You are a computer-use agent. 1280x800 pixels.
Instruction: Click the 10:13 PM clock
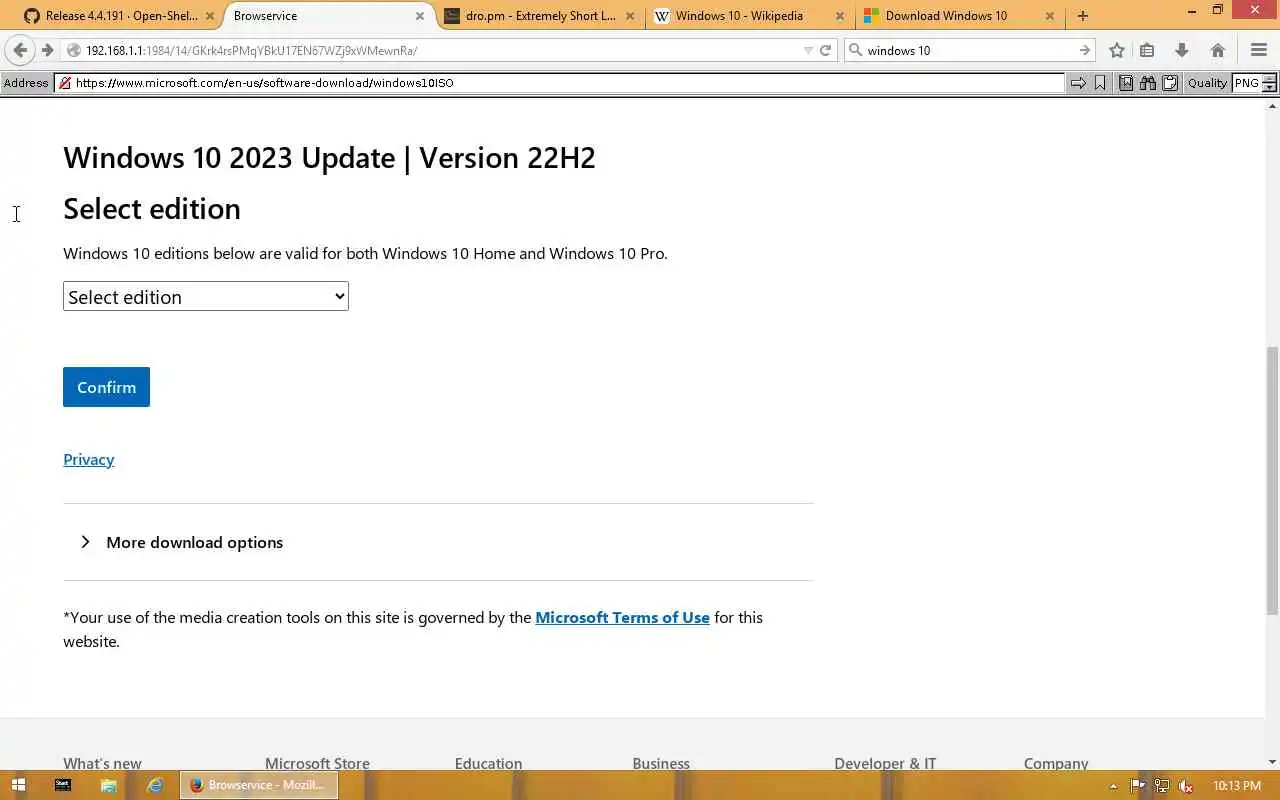1237,786
